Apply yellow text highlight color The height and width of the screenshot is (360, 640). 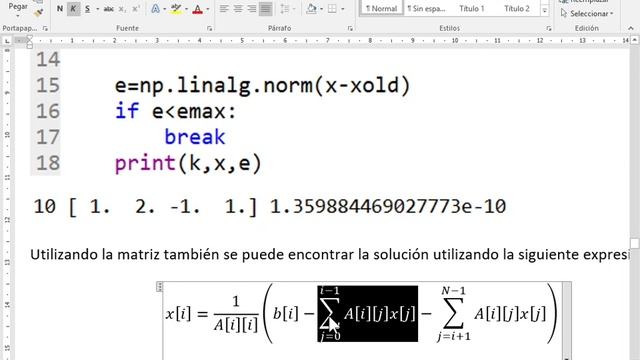point(176,9)
